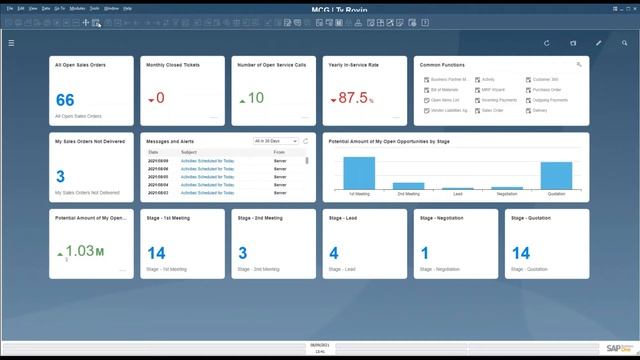Open the Modules menu
This screenshot has height=360, width=640.
click(77, 8)
